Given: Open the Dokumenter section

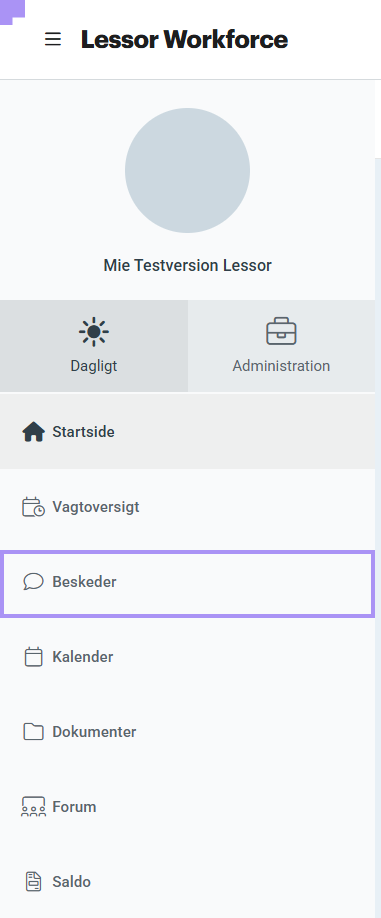Looking at the screenshot, I should (187, 732).
